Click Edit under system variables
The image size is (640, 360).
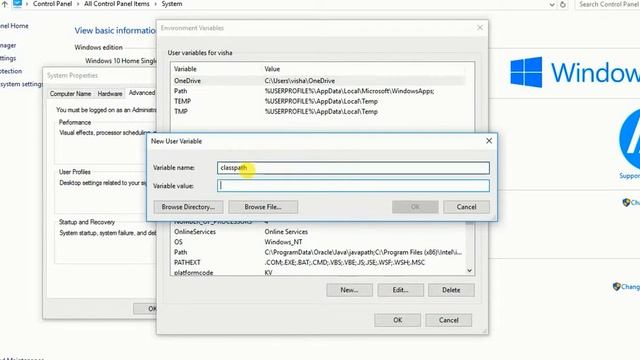(400, 290)
